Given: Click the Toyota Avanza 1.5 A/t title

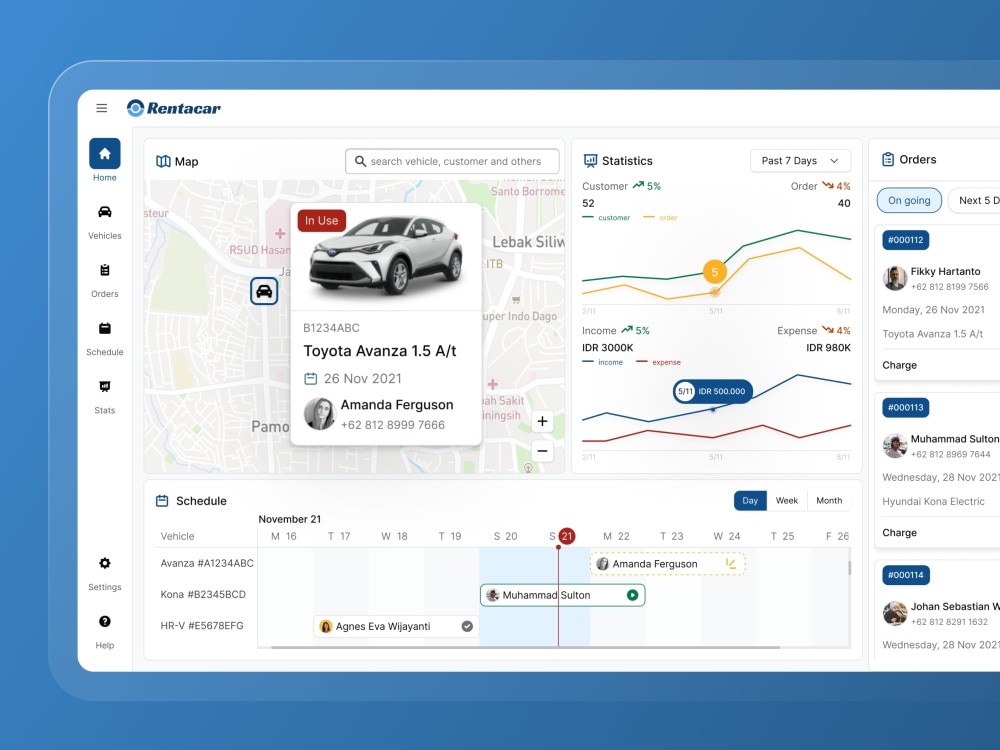Looking at the screenshot, I should (379, 351).
